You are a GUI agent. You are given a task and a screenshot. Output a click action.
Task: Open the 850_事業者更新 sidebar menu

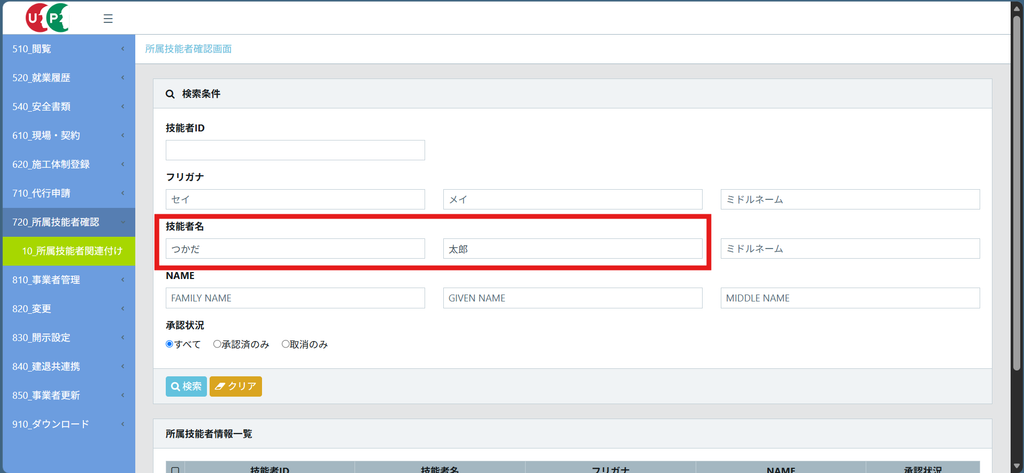point(69,395)
